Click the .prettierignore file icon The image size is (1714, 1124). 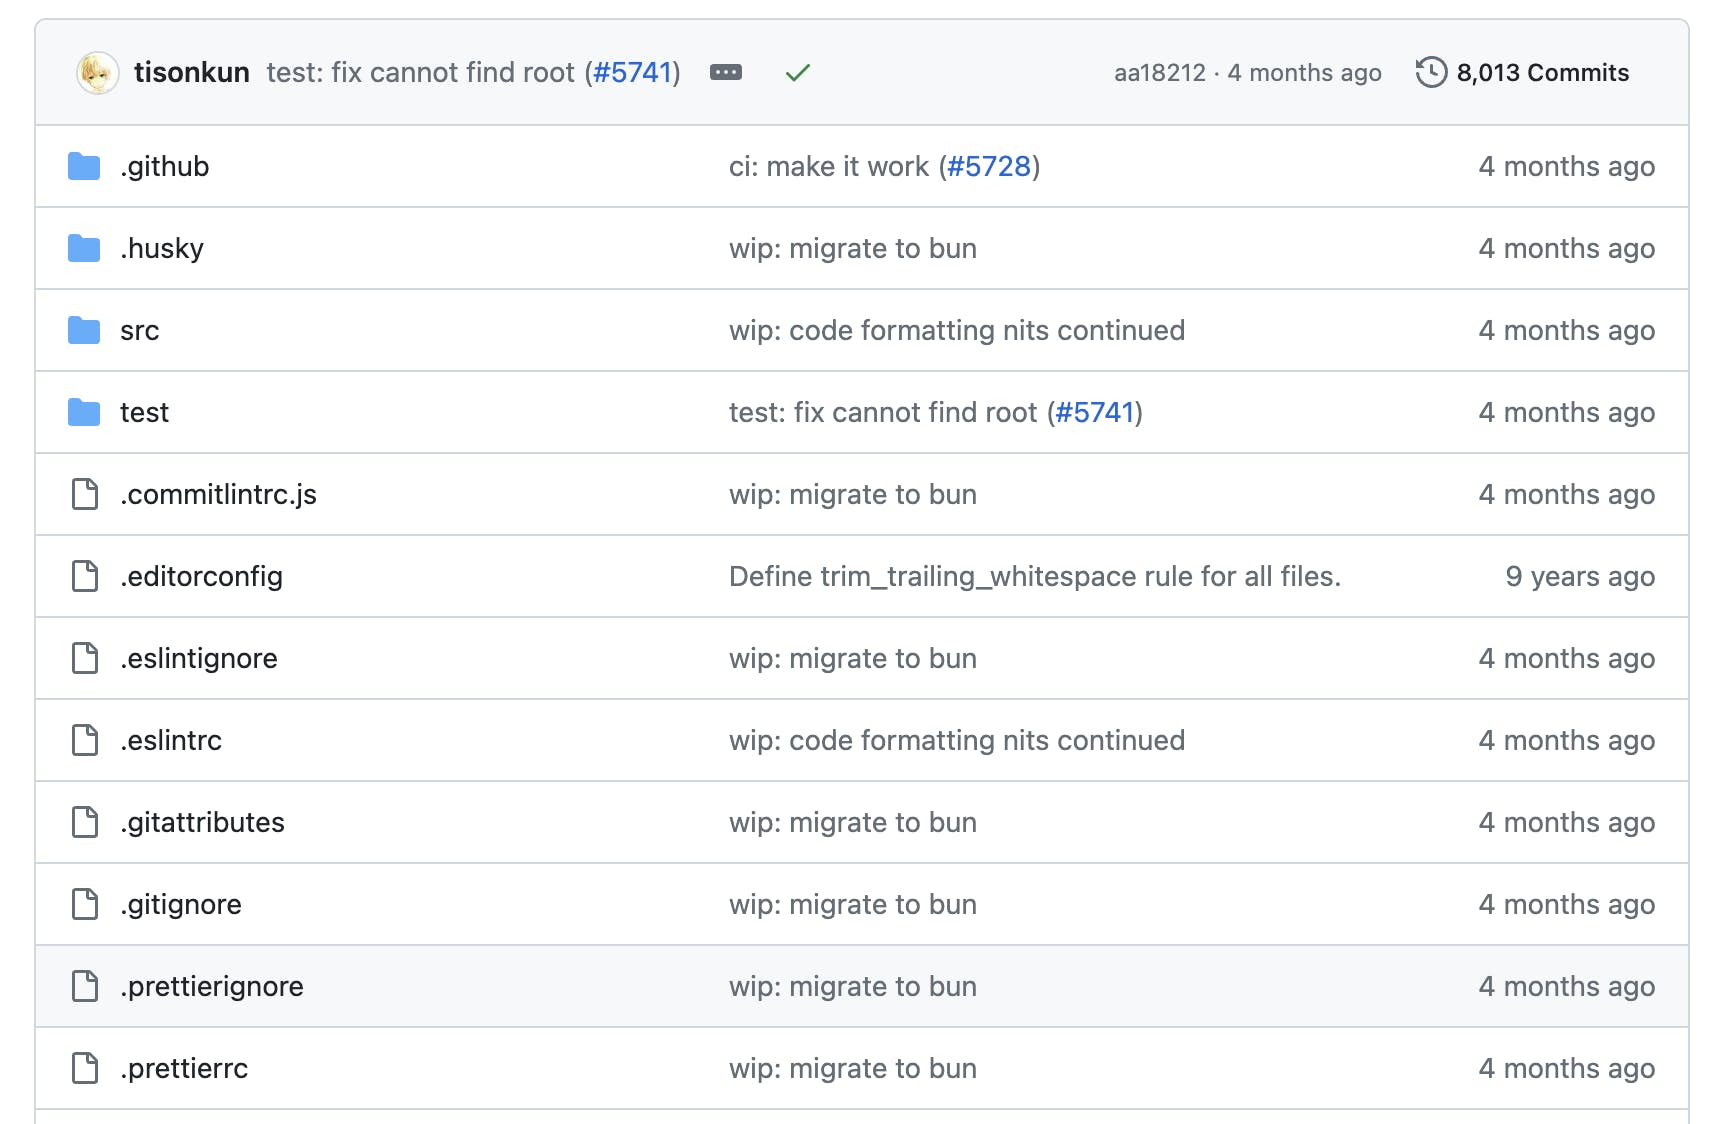(x=85, y=986)
